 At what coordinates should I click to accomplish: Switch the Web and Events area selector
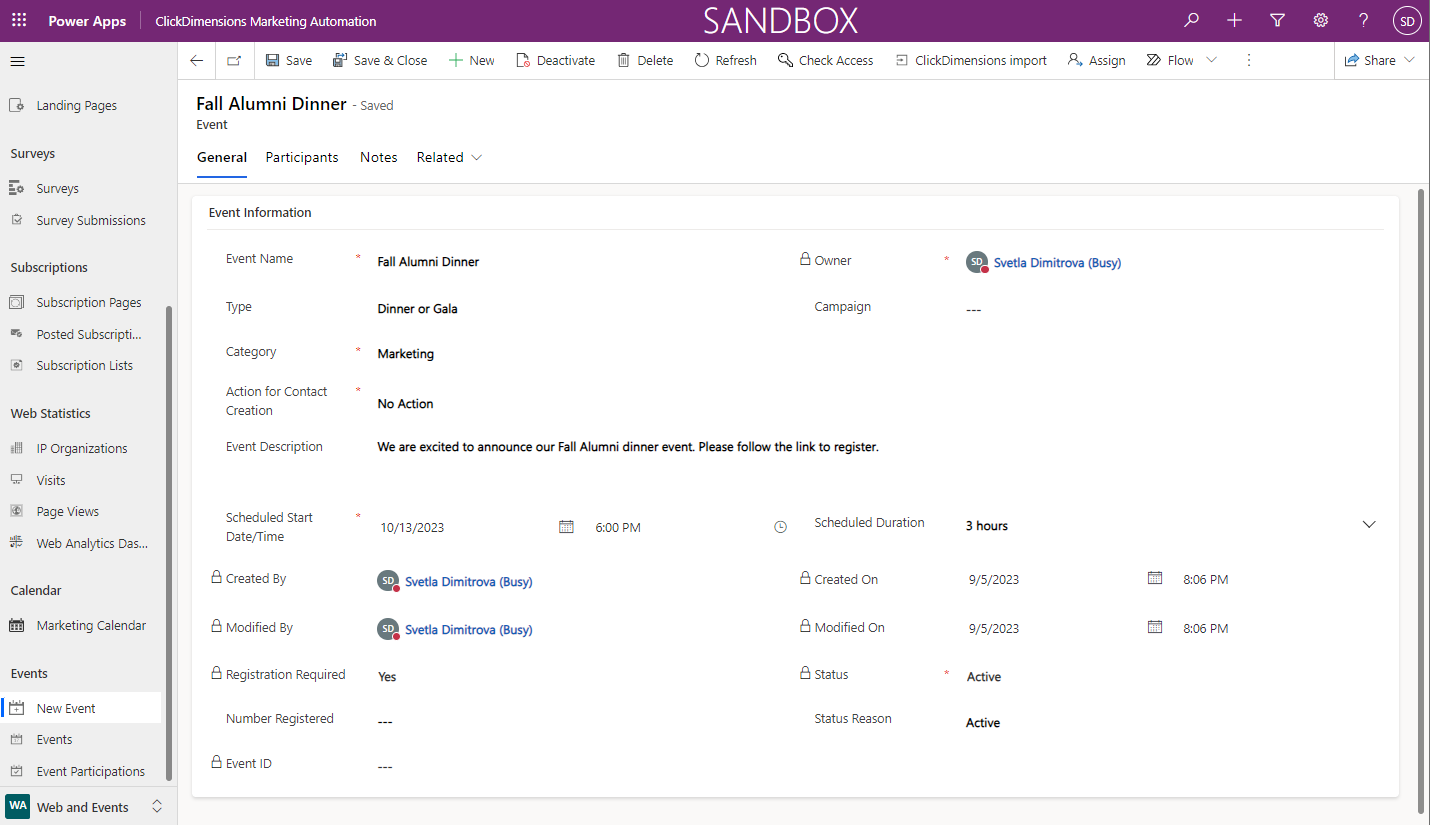tap(84, 807)
